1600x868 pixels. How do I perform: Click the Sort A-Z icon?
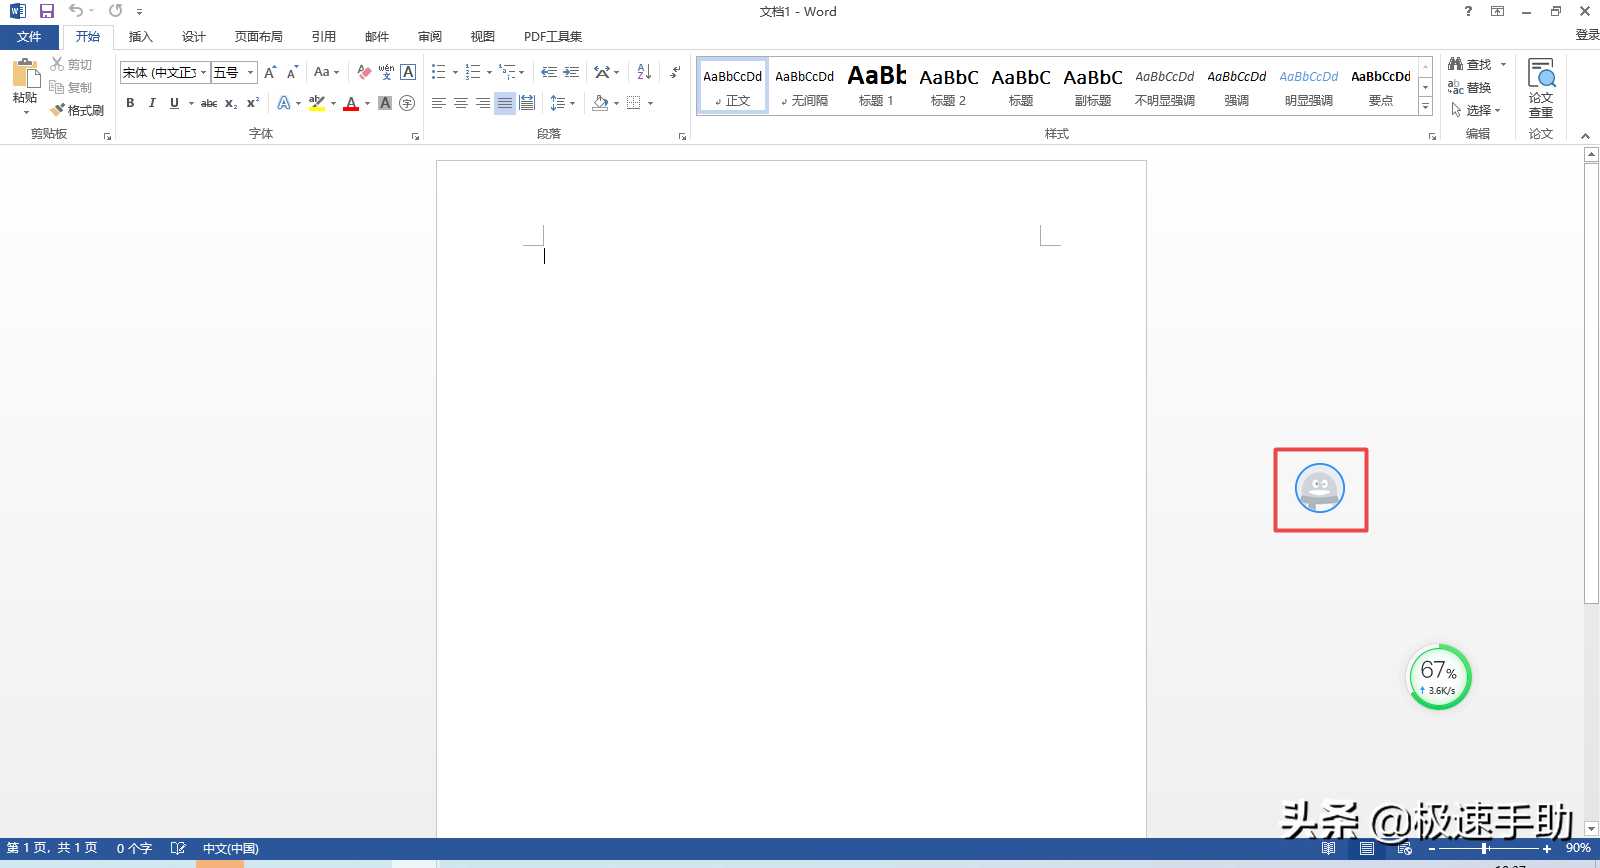(x=644, y=72)
